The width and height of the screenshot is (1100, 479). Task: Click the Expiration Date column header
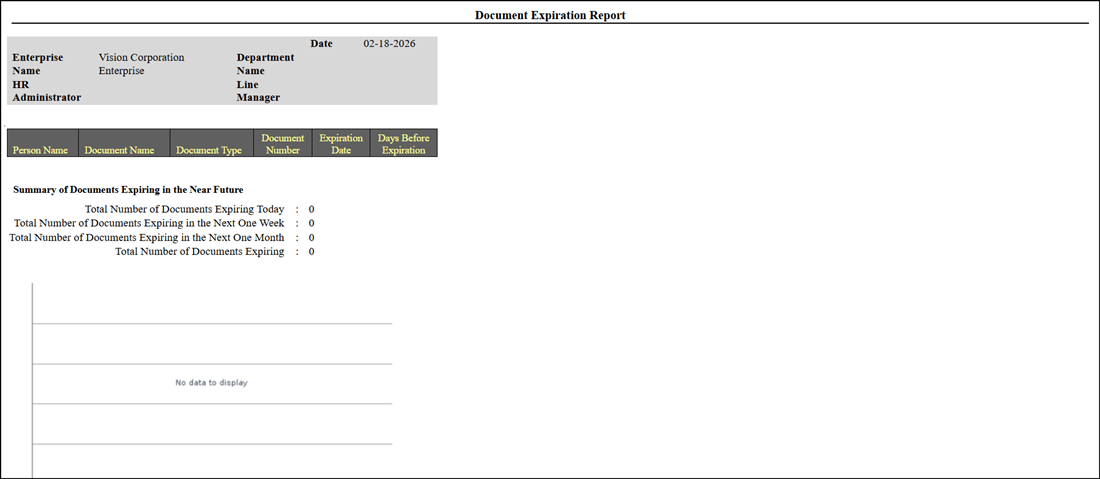tap(341, 142)
